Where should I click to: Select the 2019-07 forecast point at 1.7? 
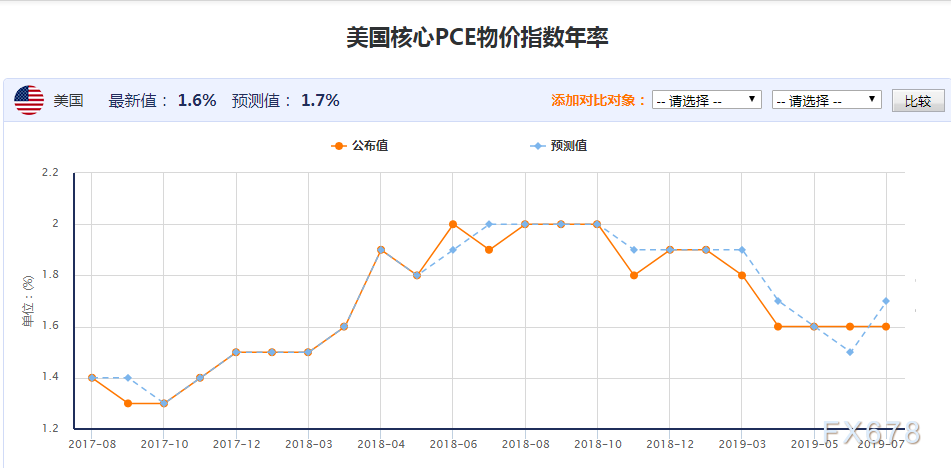pos(886,301)
